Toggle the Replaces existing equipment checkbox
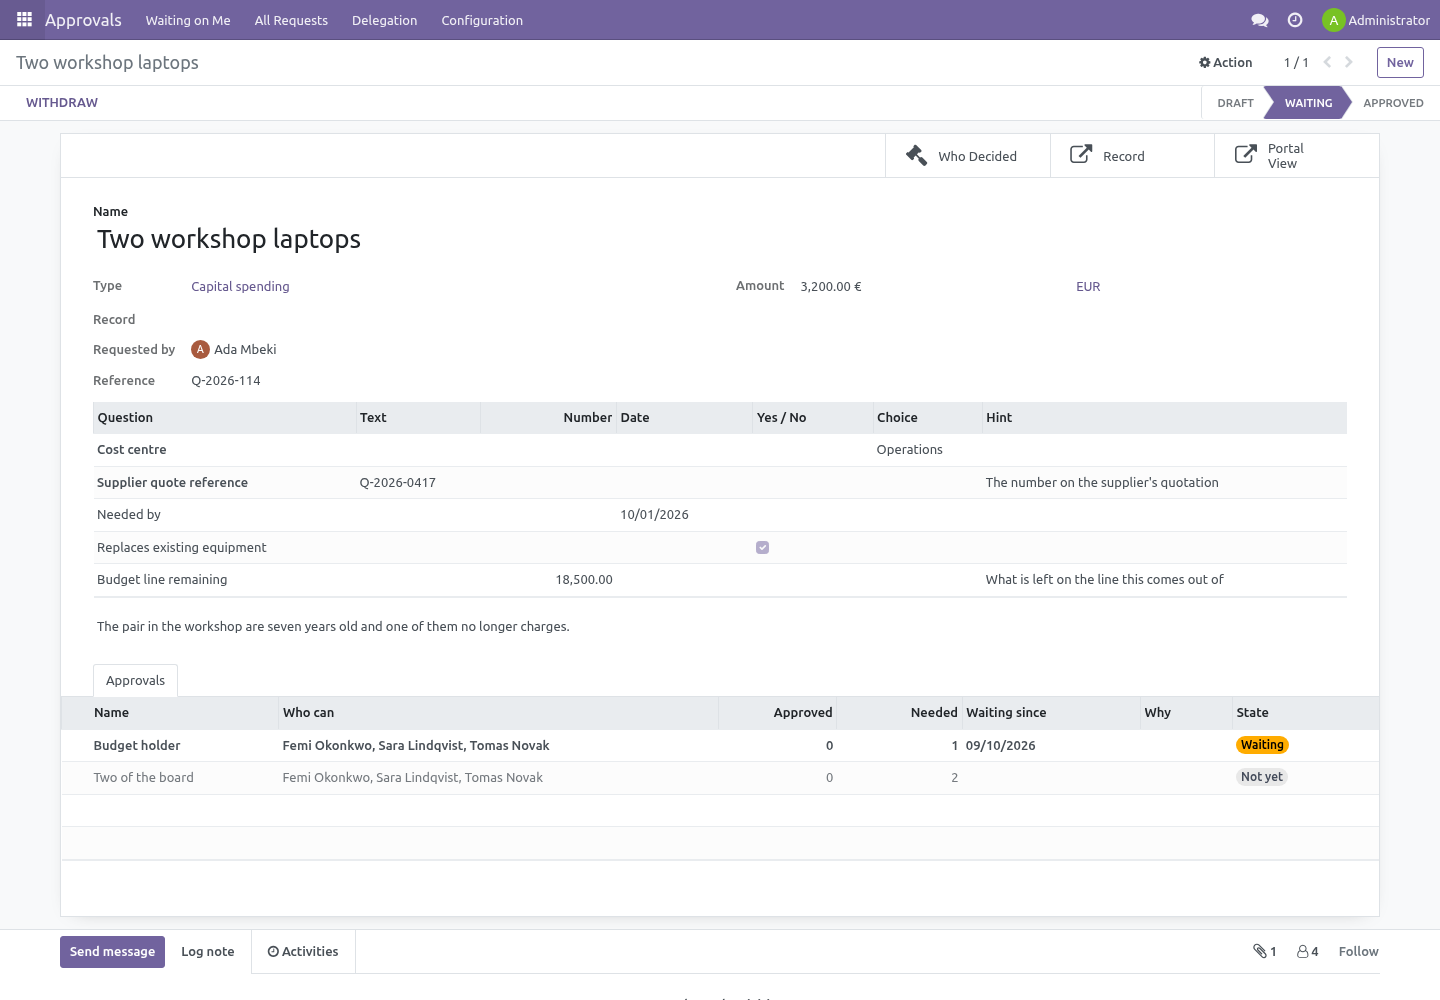The height and width of the screenshot is (1000, 1440). [763, 547]
